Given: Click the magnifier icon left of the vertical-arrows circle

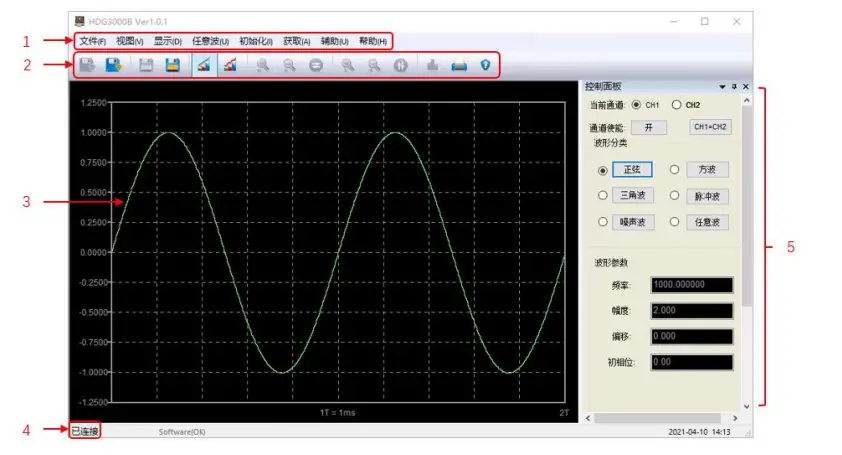Looking at the screenshot, I should point(374,66).
